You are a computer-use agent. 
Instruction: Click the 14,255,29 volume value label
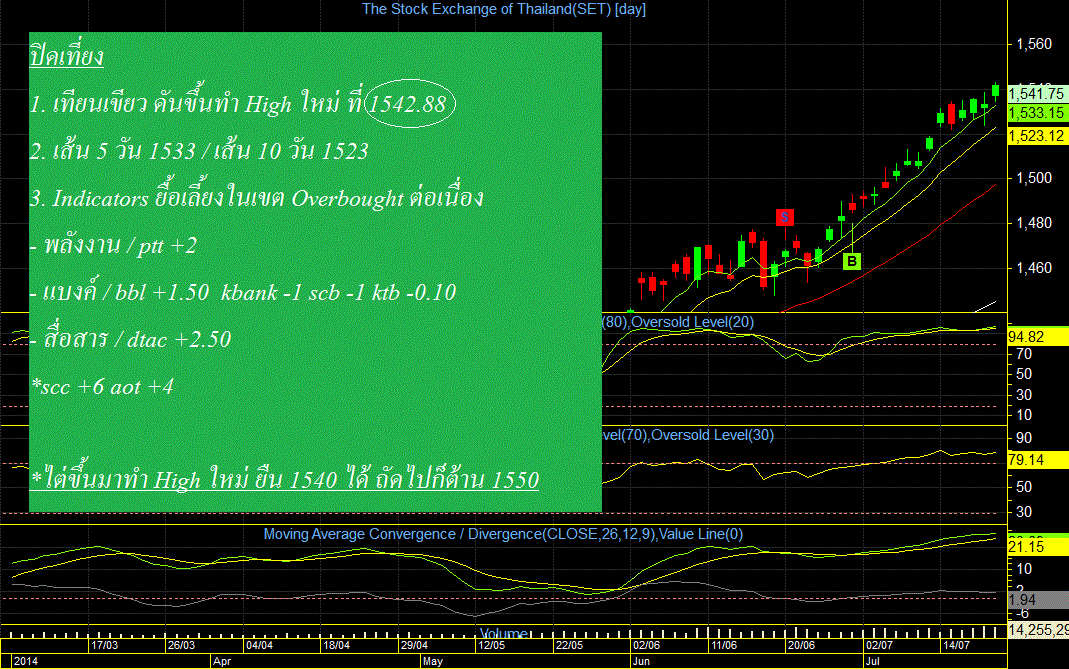pyautogui.click(x=1038, y=630)
